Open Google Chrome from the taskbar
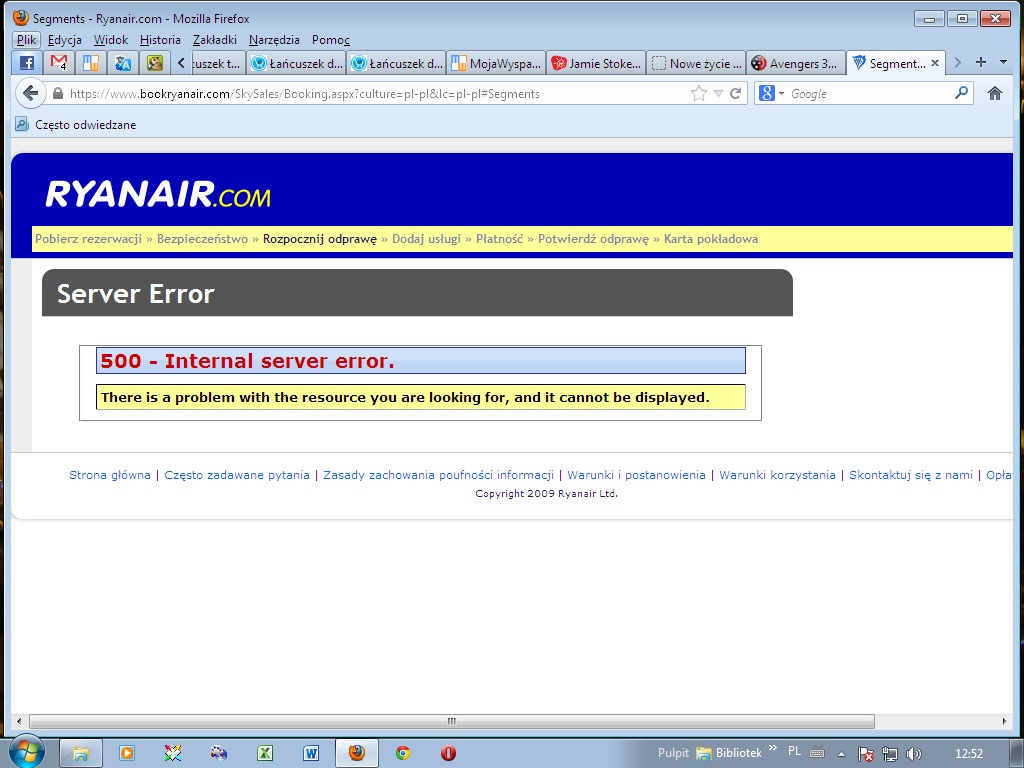Screen dimensions: 1024x768 point(403,753)
